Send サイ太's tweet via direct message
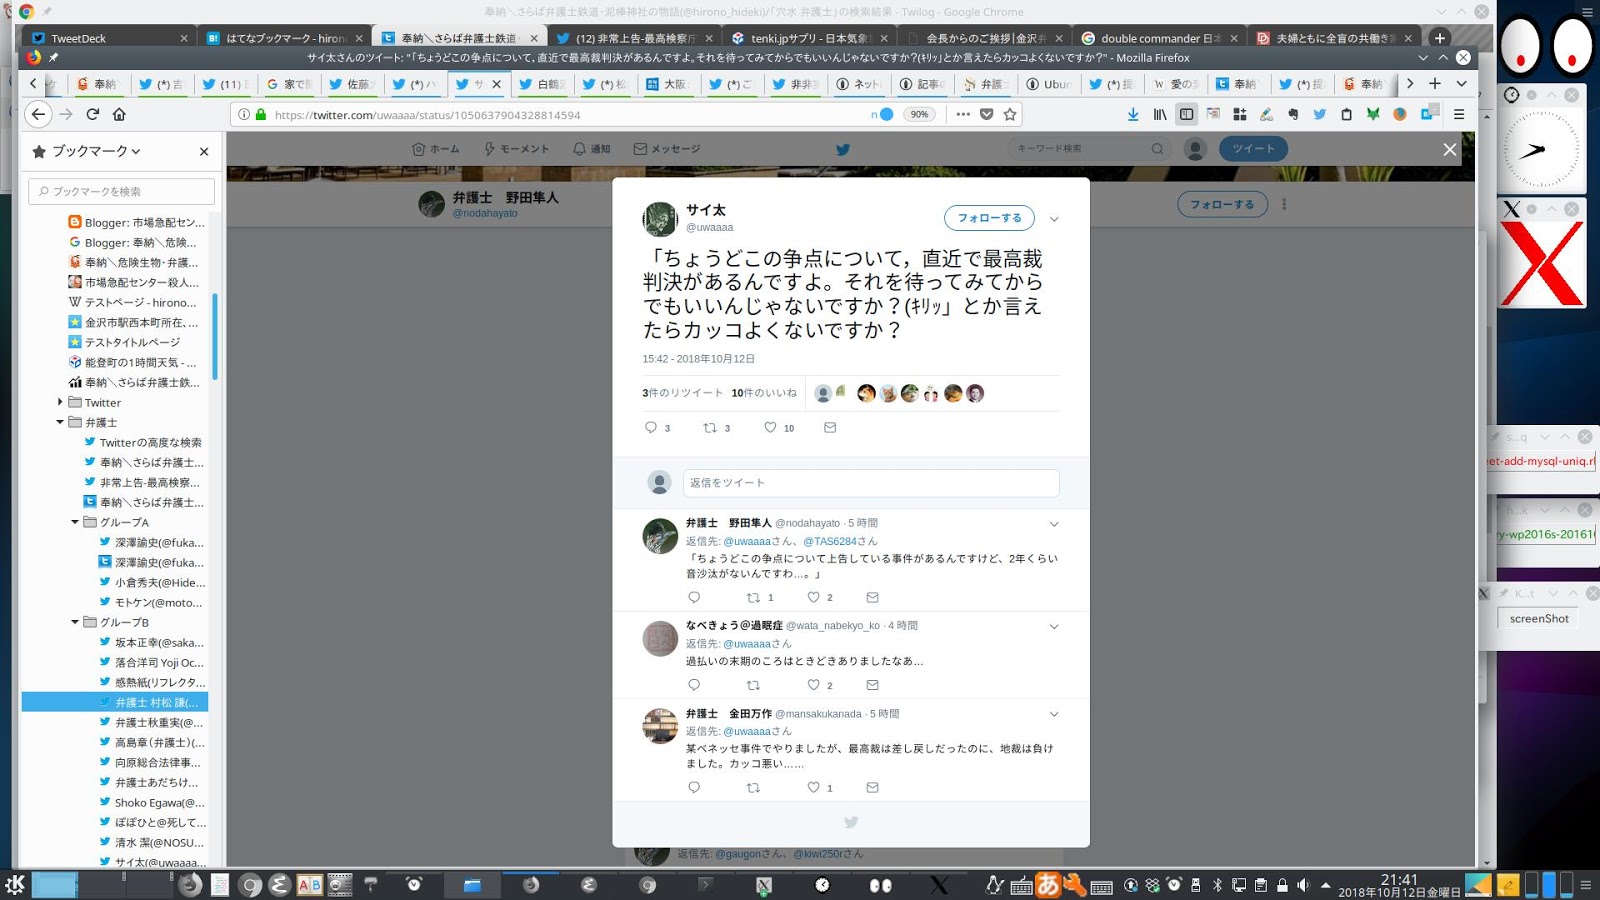Screen dimensions: 1600x900 pyautogui.click(x=830, y=427)
